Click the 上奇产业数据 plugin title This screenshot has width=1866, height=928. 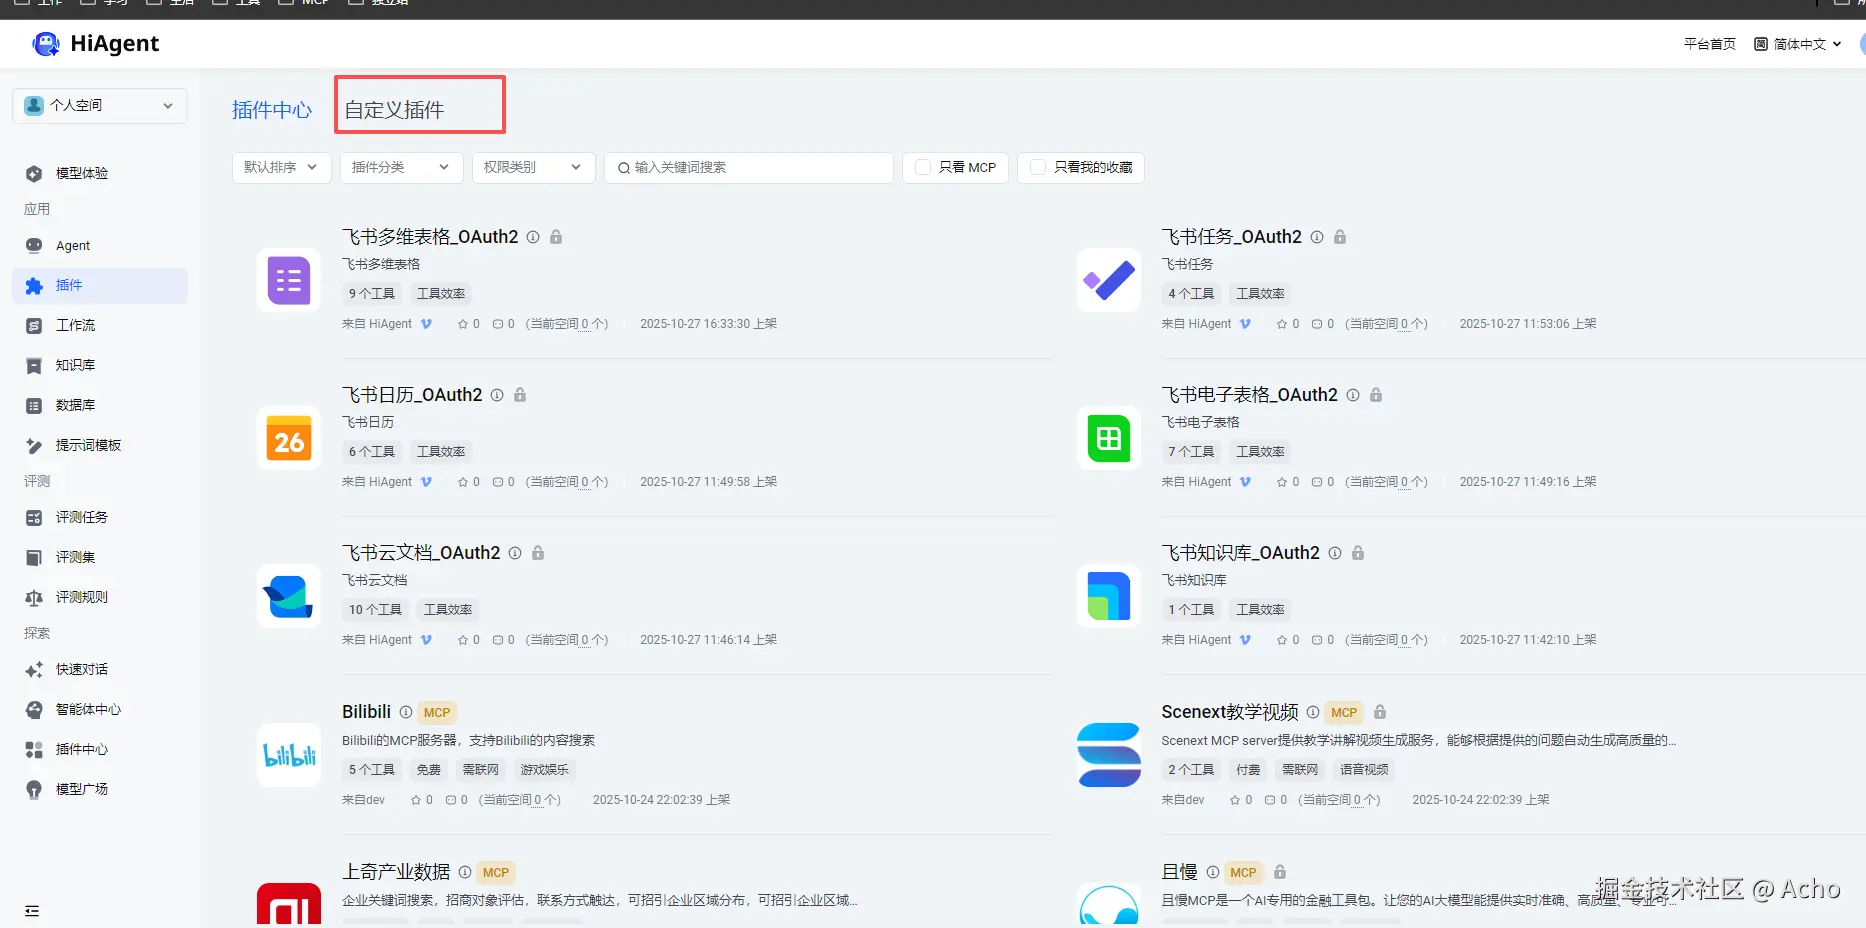[396, 872]
